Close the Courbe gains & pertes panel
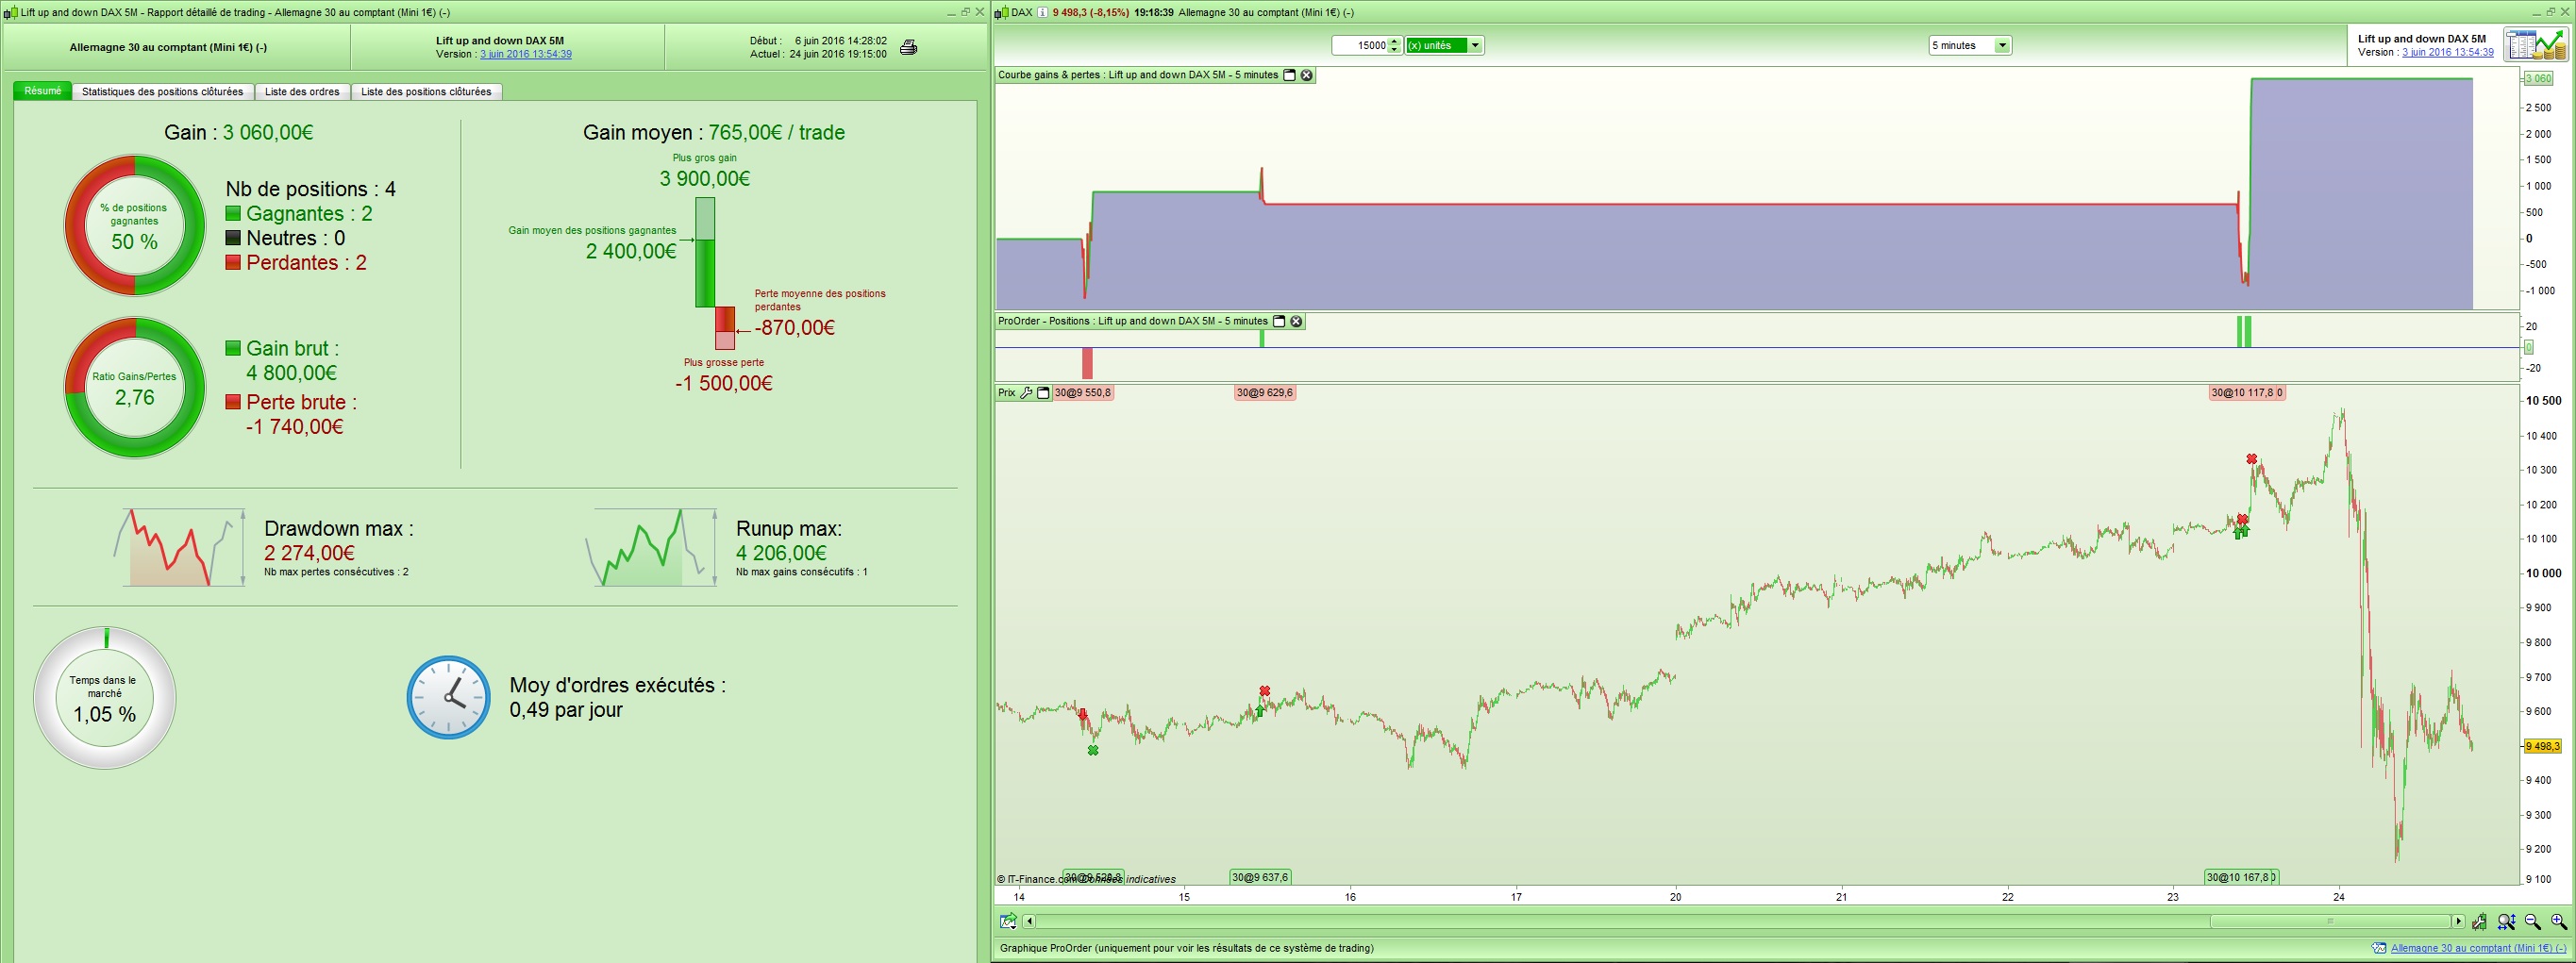The image size is (2576, 963). [x=1306, y=75]
